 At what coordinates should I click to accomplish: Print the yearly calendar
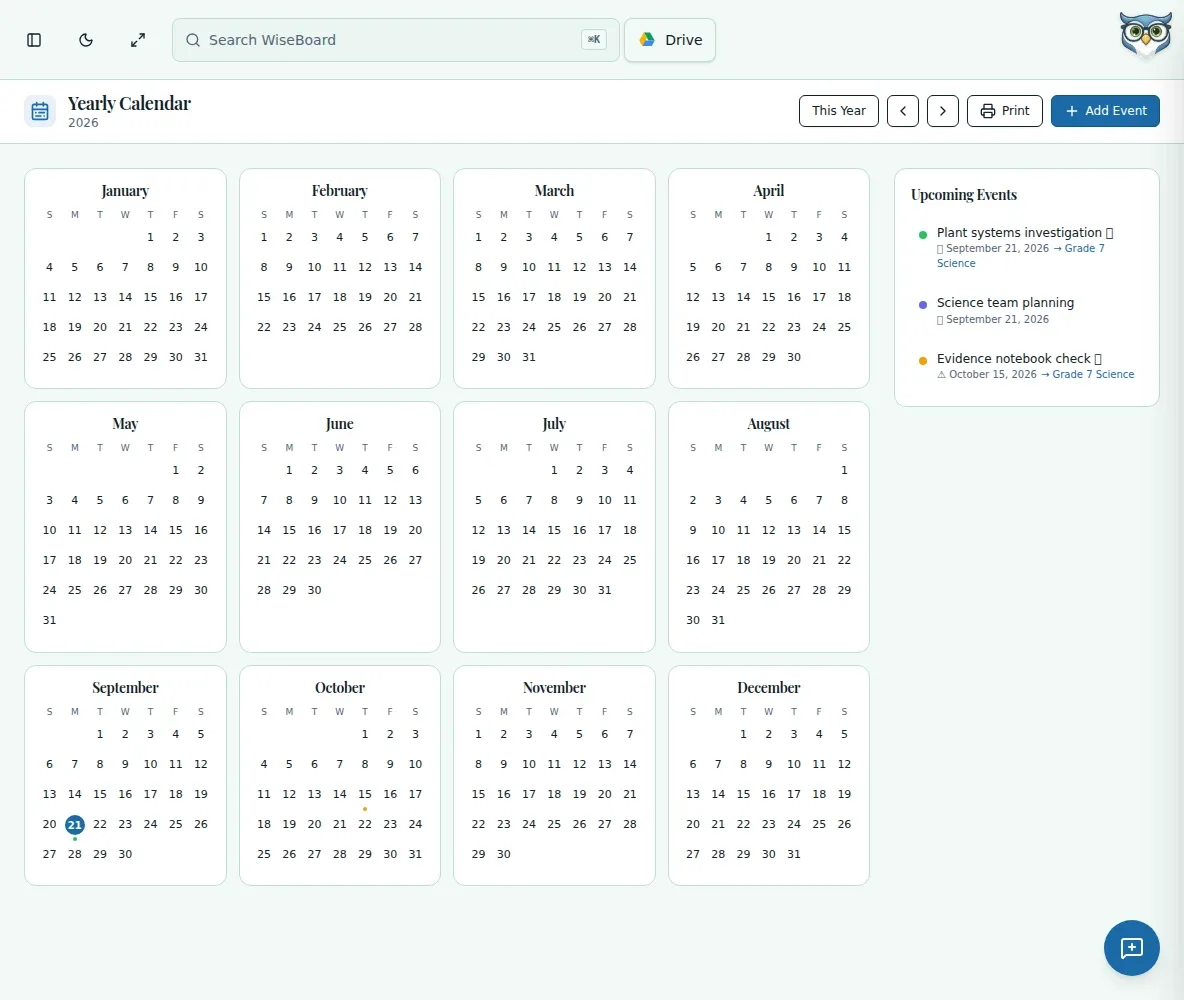1004,111
